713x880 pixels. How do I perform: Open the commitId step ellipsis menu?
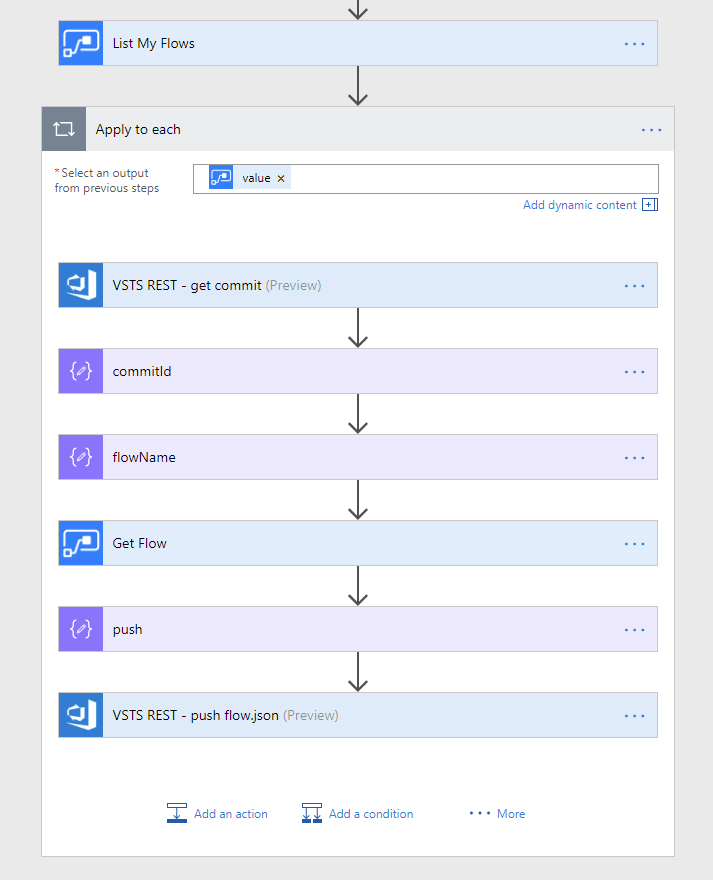tap(634, 372)
